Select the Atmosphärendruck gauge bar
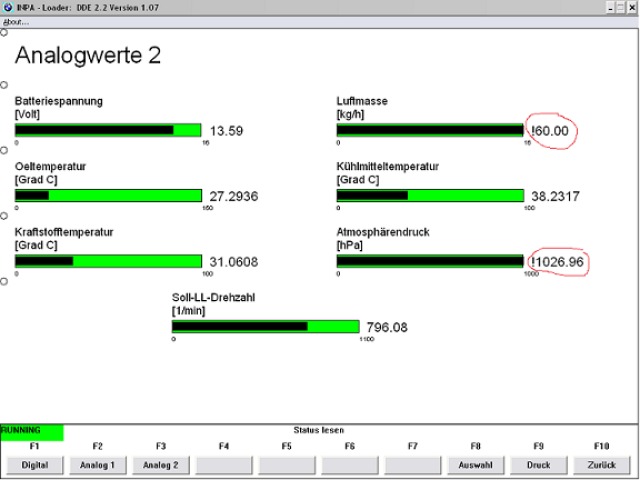 [430, 261]
